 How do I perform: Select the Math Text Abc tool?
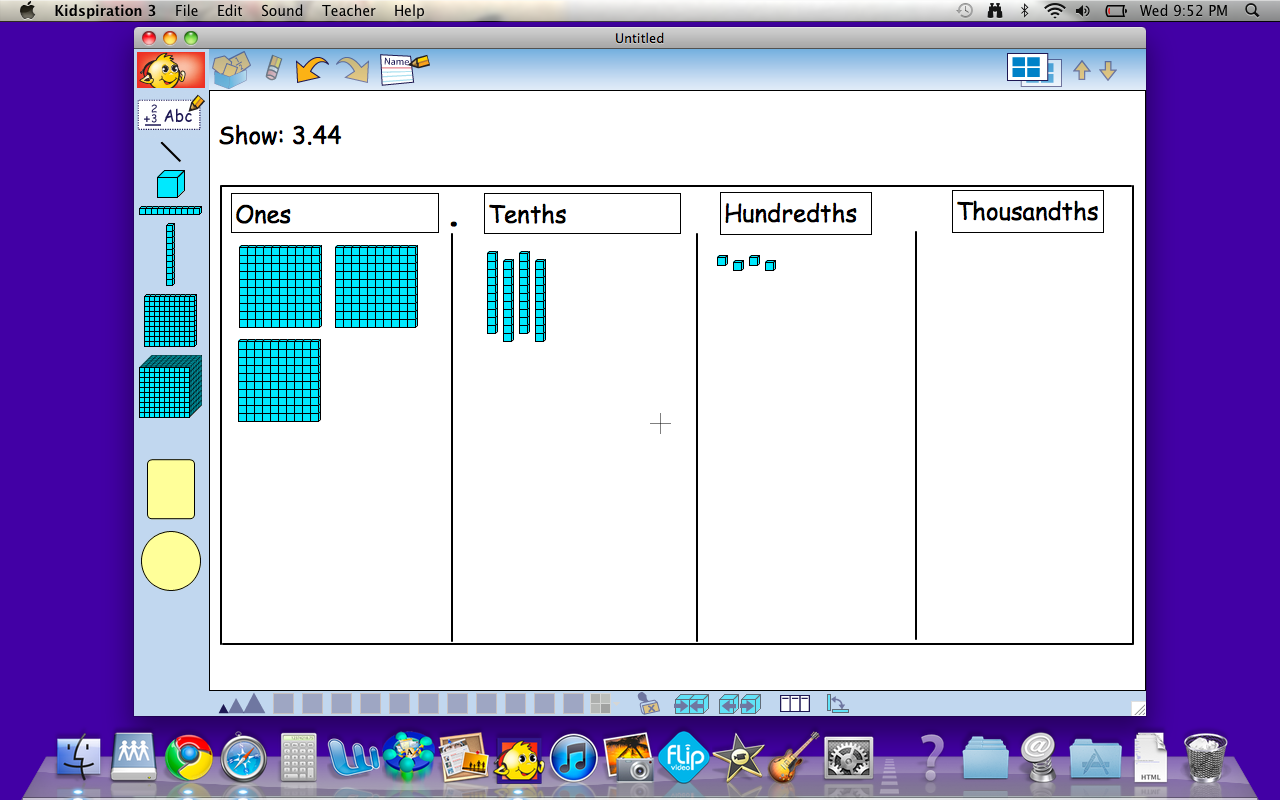pos(171,113)
